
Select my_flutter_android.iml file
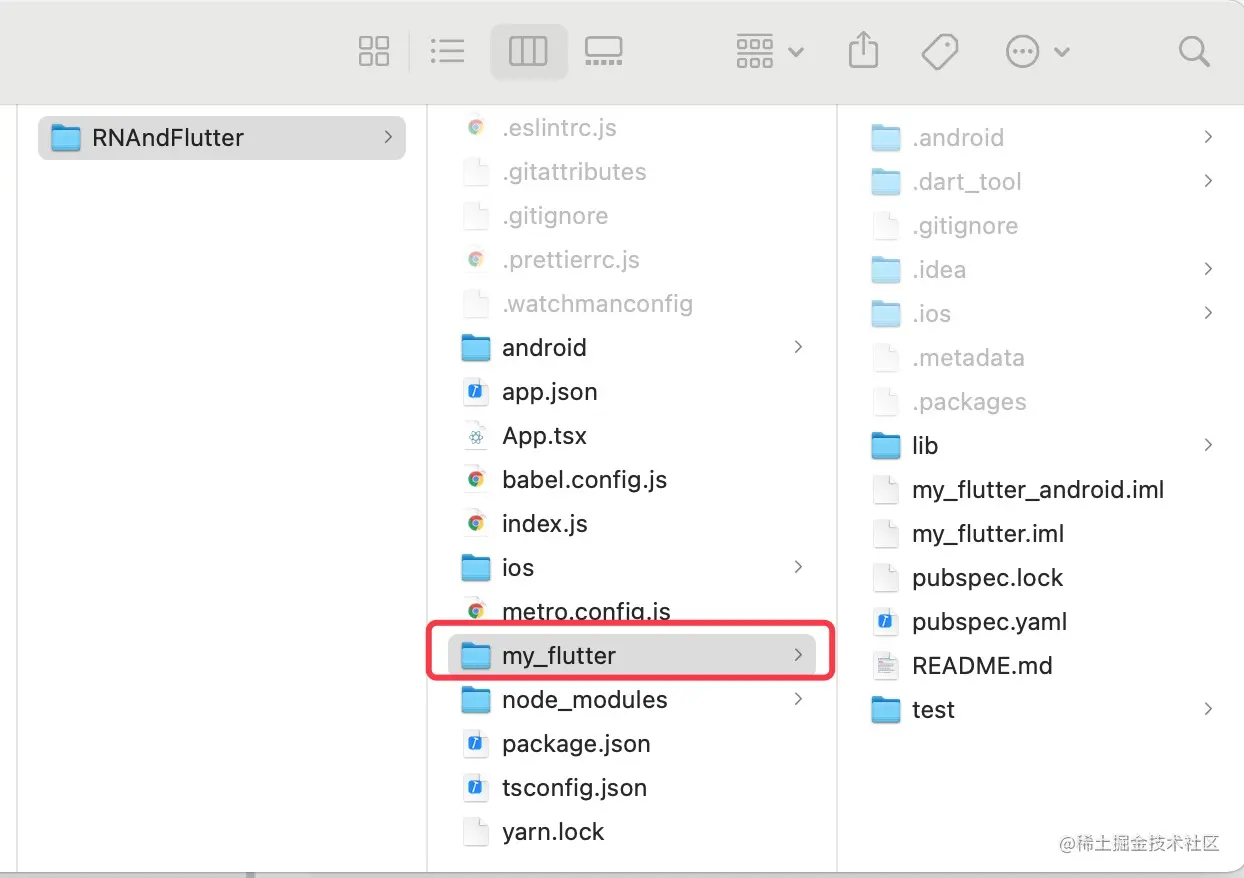(x=1038, y=490)
